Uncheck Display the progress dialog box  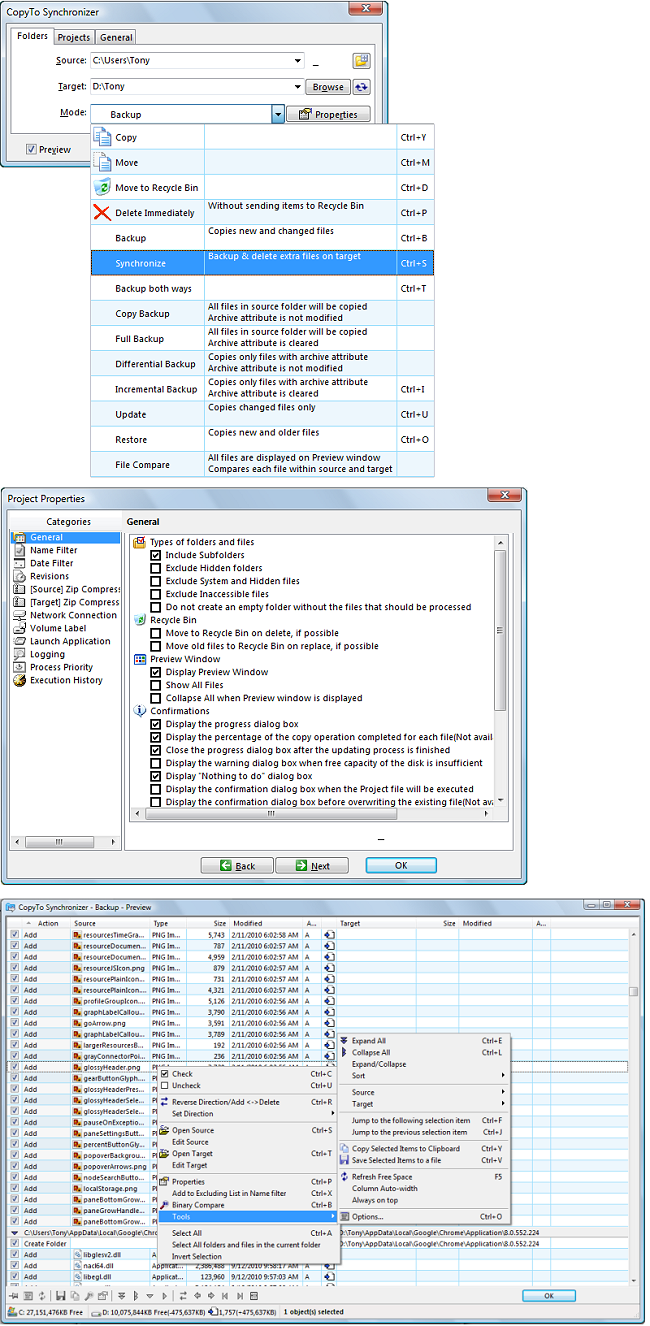click(x=155, y=724)
